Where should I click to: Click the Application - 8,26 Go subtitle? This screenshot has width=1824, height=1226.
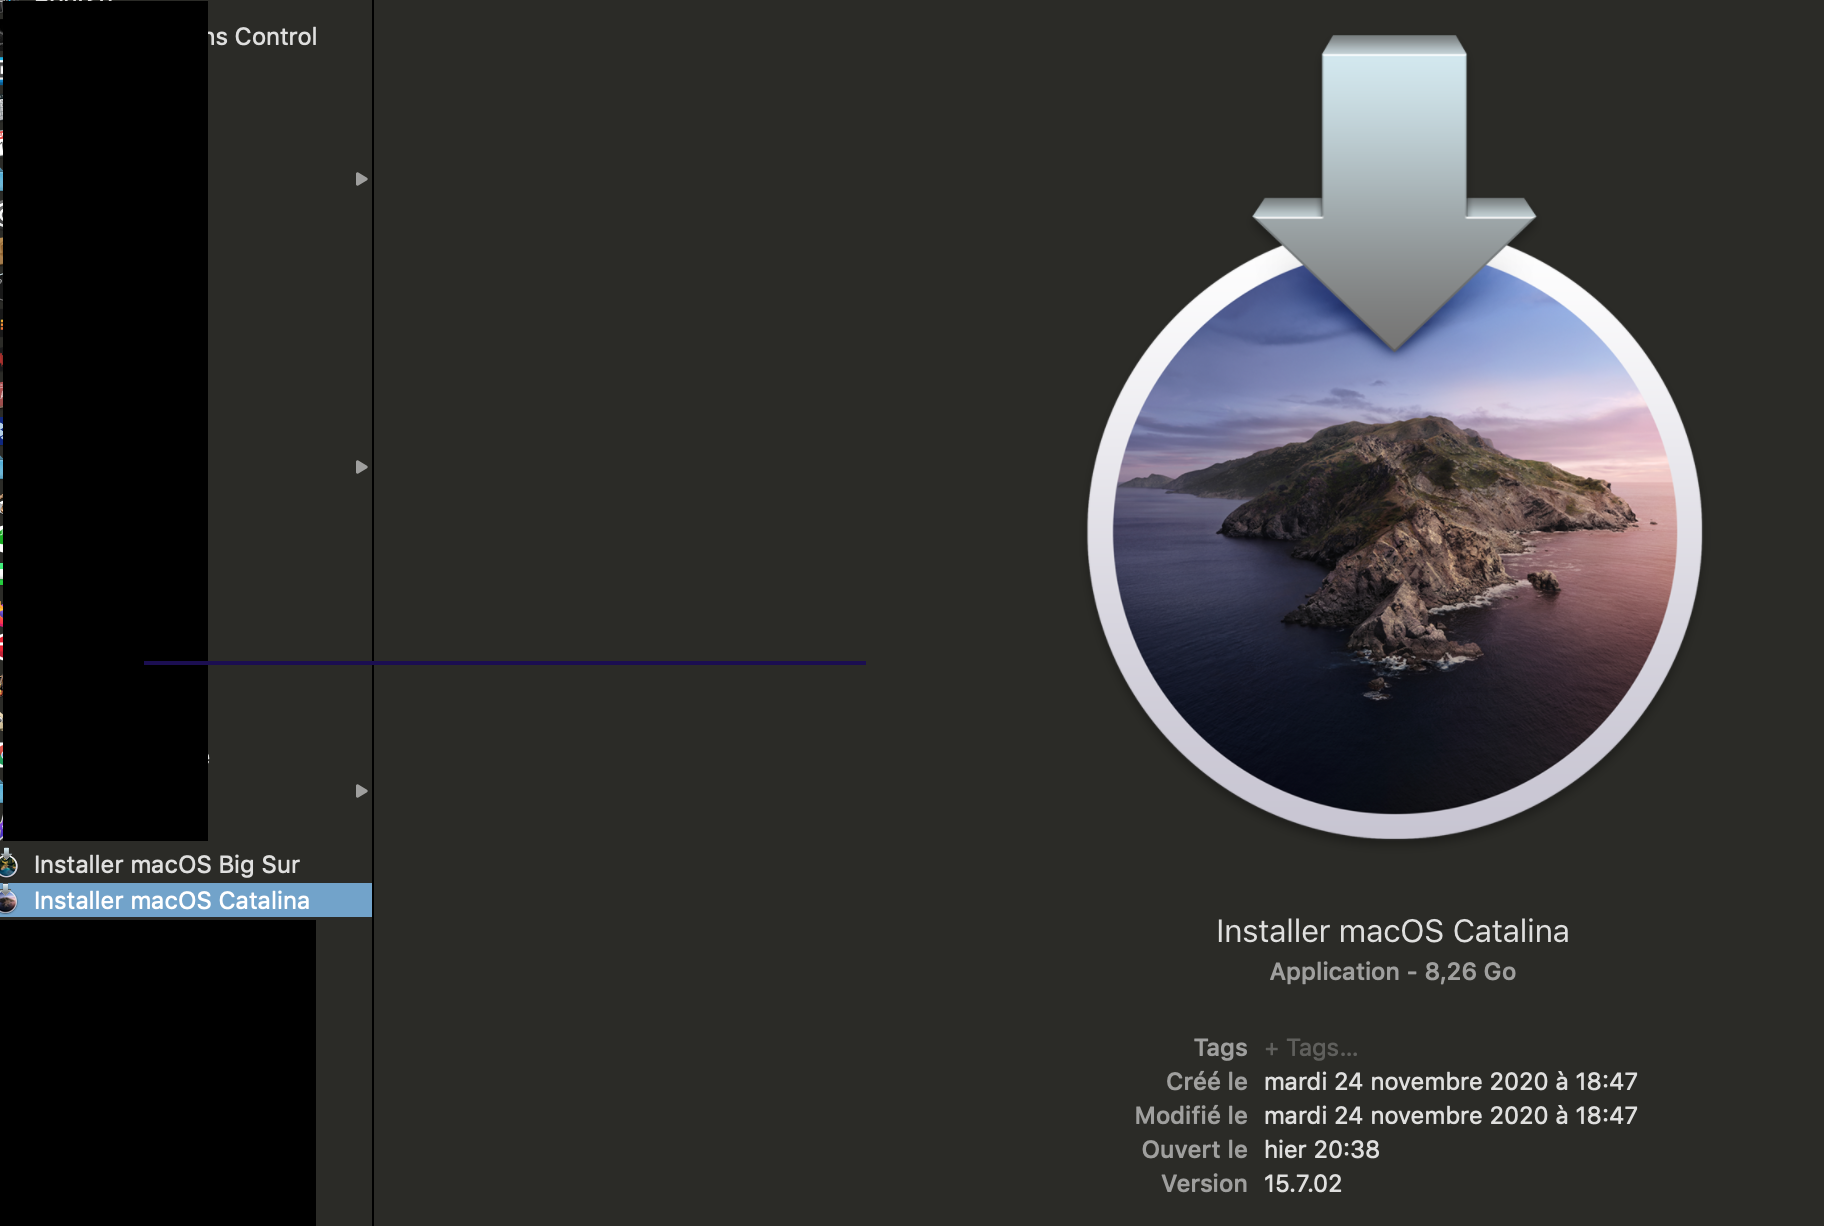click(1392, 971)
